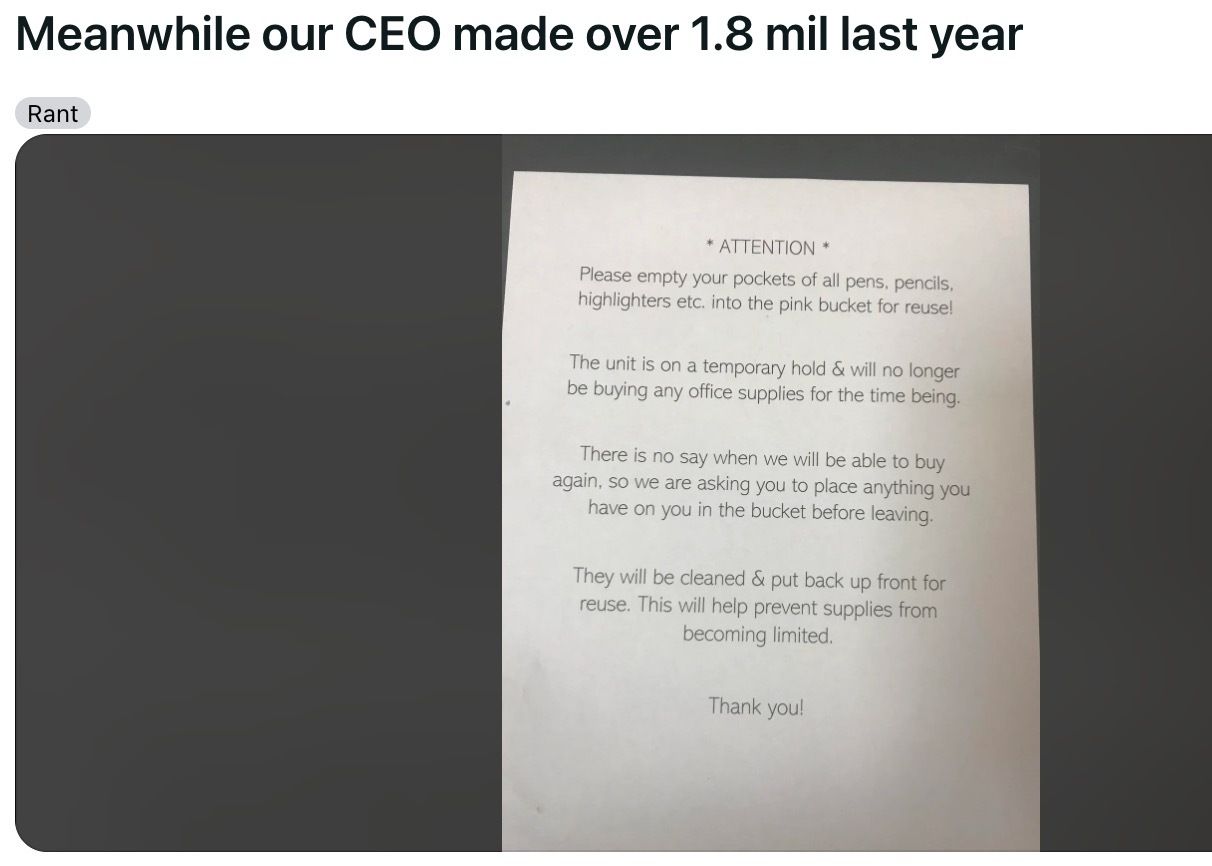1212x866 pixels.
Task: Open the photo of the printed notice
Action: pyautogui.click(x=770, y=493)
